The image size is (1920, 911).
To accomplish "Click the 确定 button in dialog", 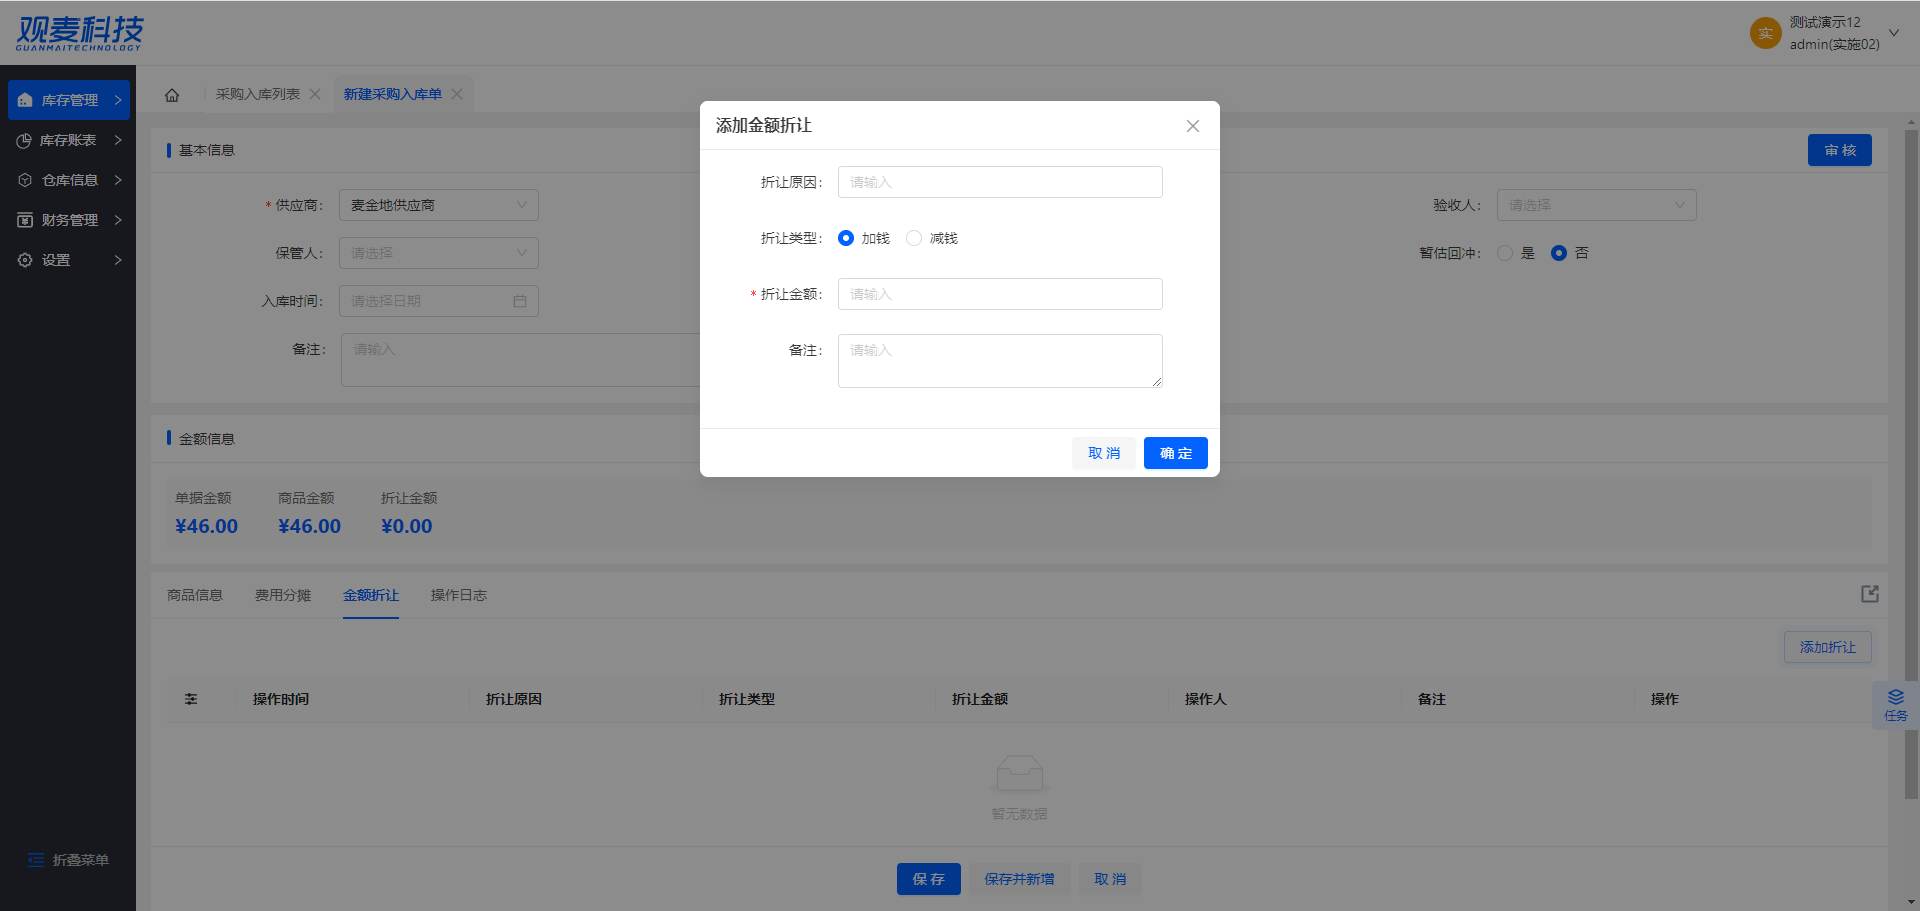I will [x=1175, y=453].
